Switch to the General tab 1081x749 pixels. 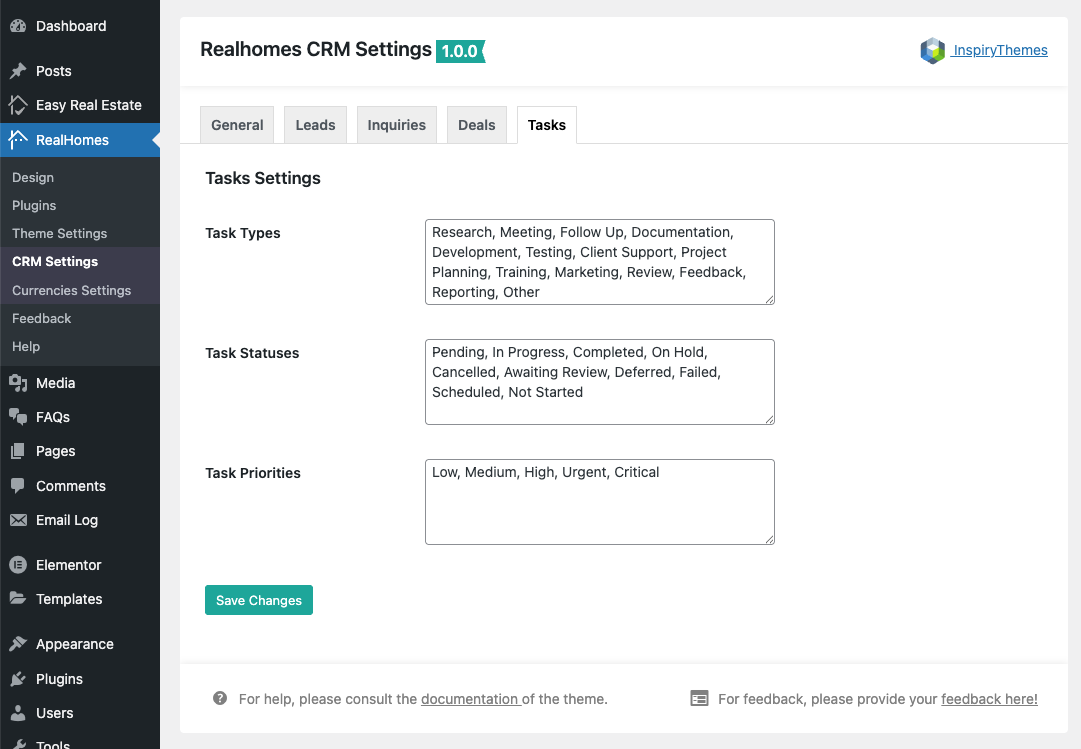point(237,125)
